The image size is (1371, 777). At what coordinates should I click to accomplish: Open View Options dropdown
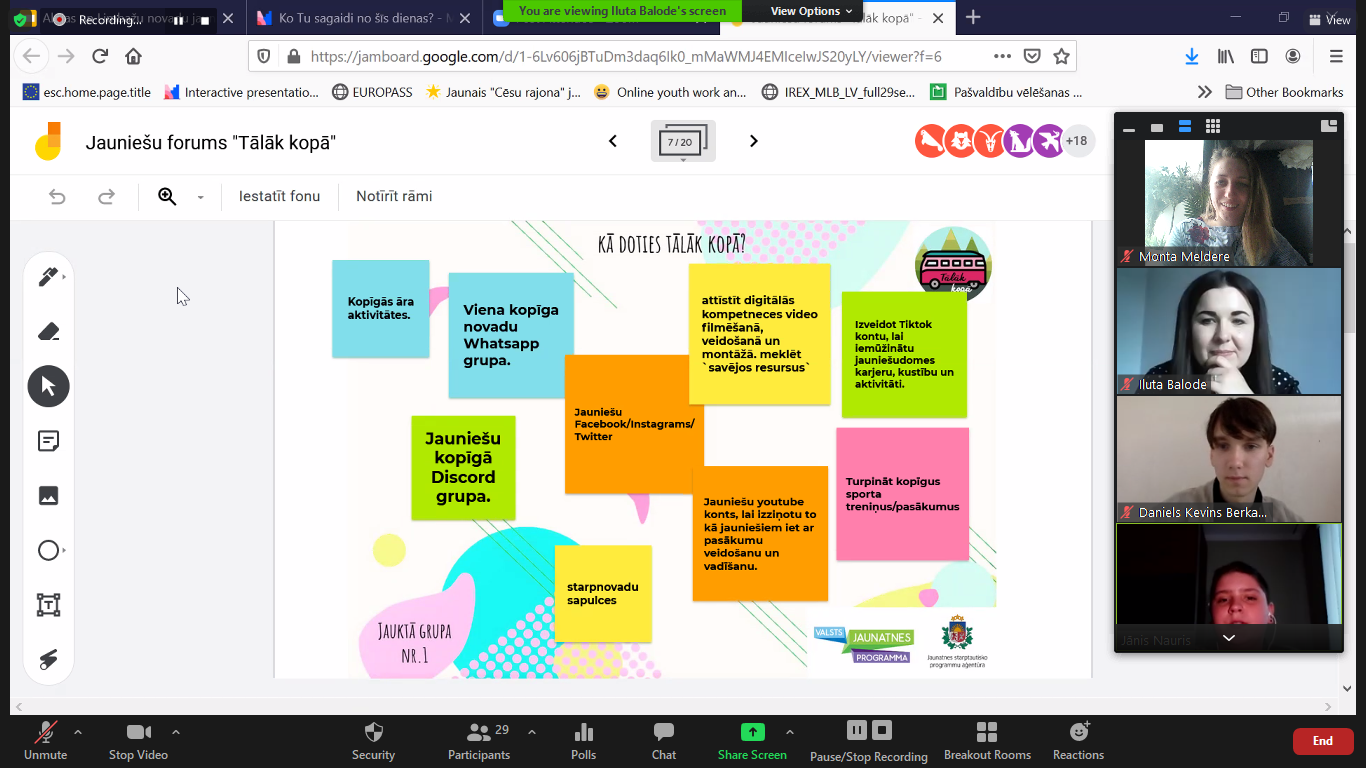(811, 11)
